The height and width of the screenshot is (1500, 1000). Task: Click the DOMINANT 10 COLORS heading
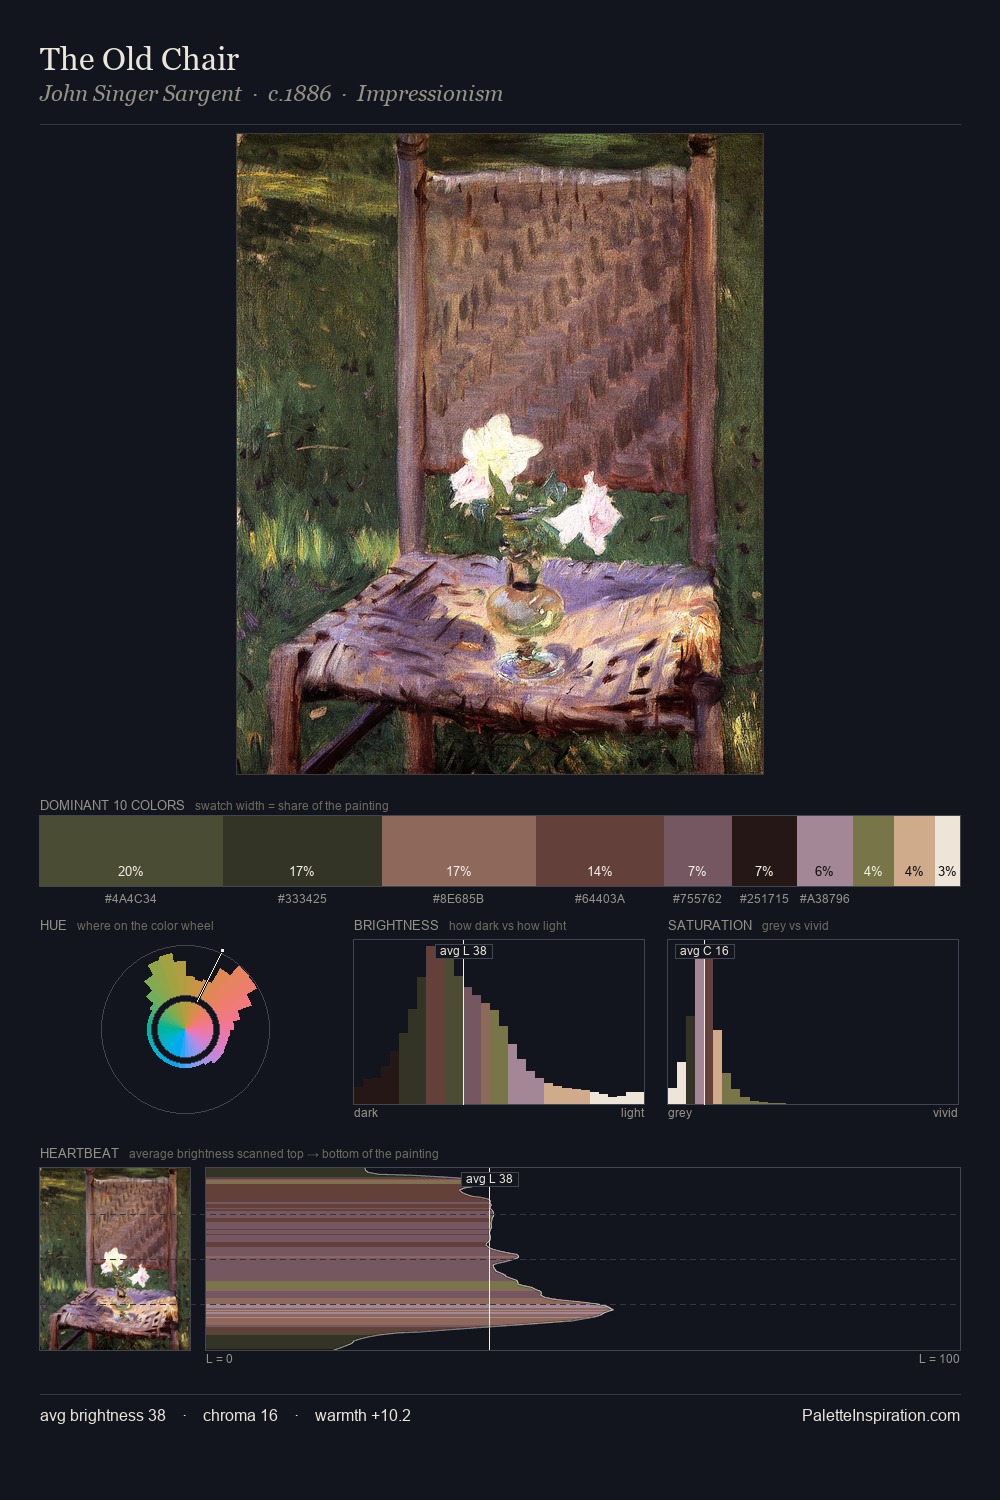pyautogui.click(x=112, y=805)
